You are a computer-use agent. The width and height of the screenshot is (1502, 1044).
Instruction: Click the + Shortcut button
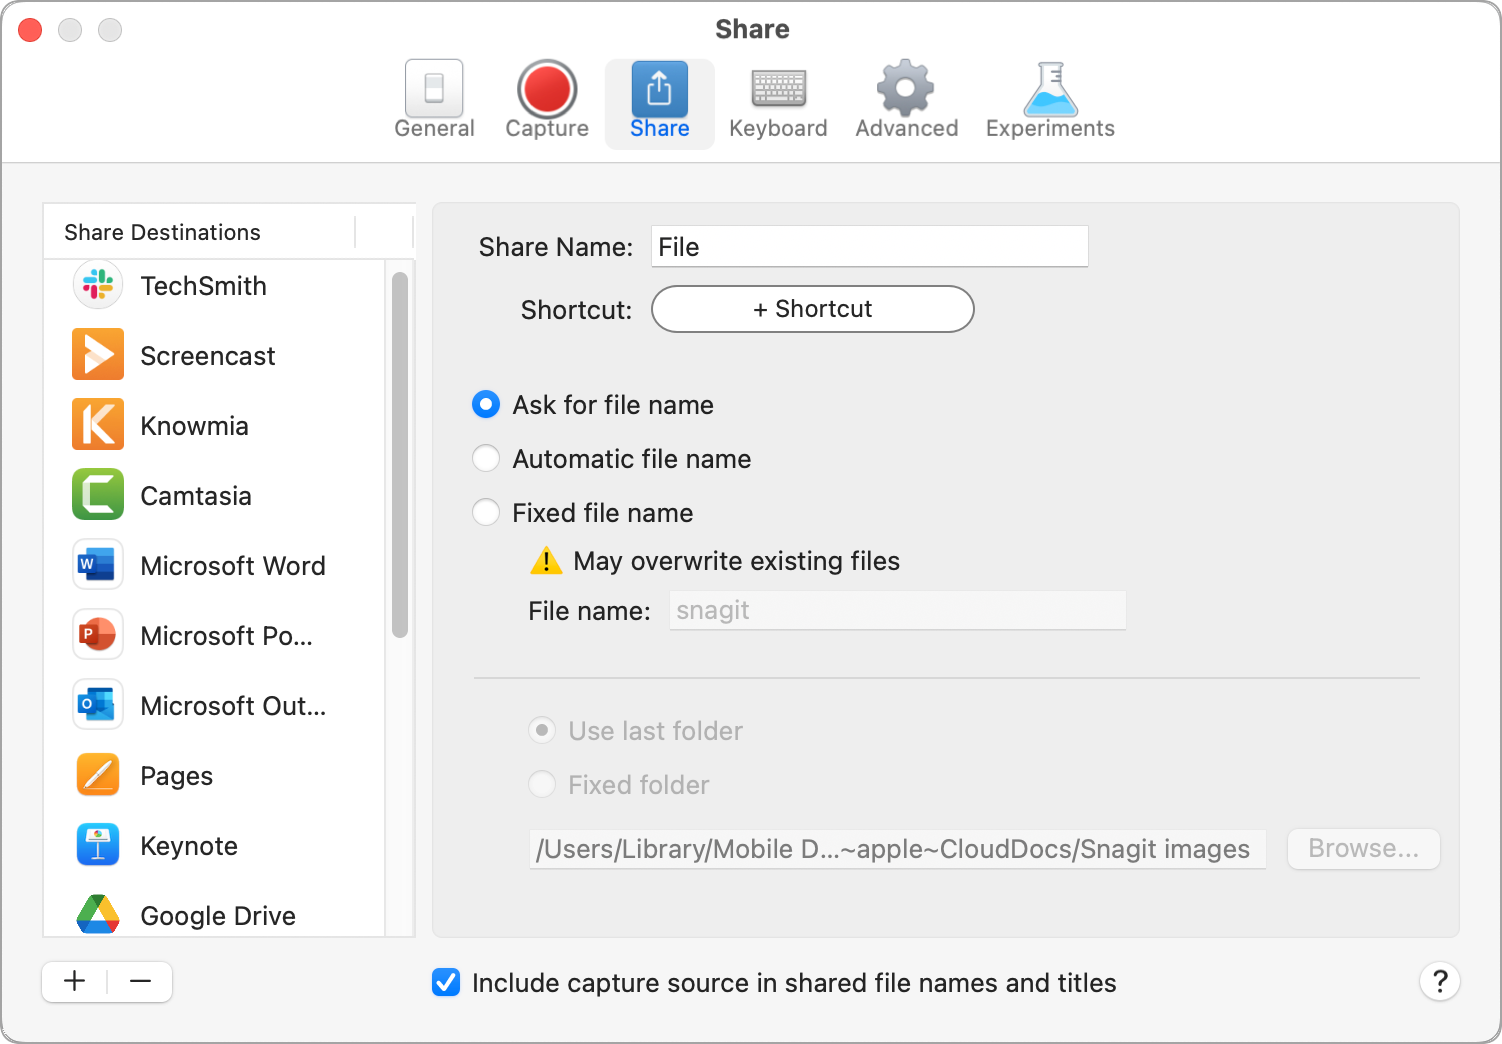coord(812,309)
